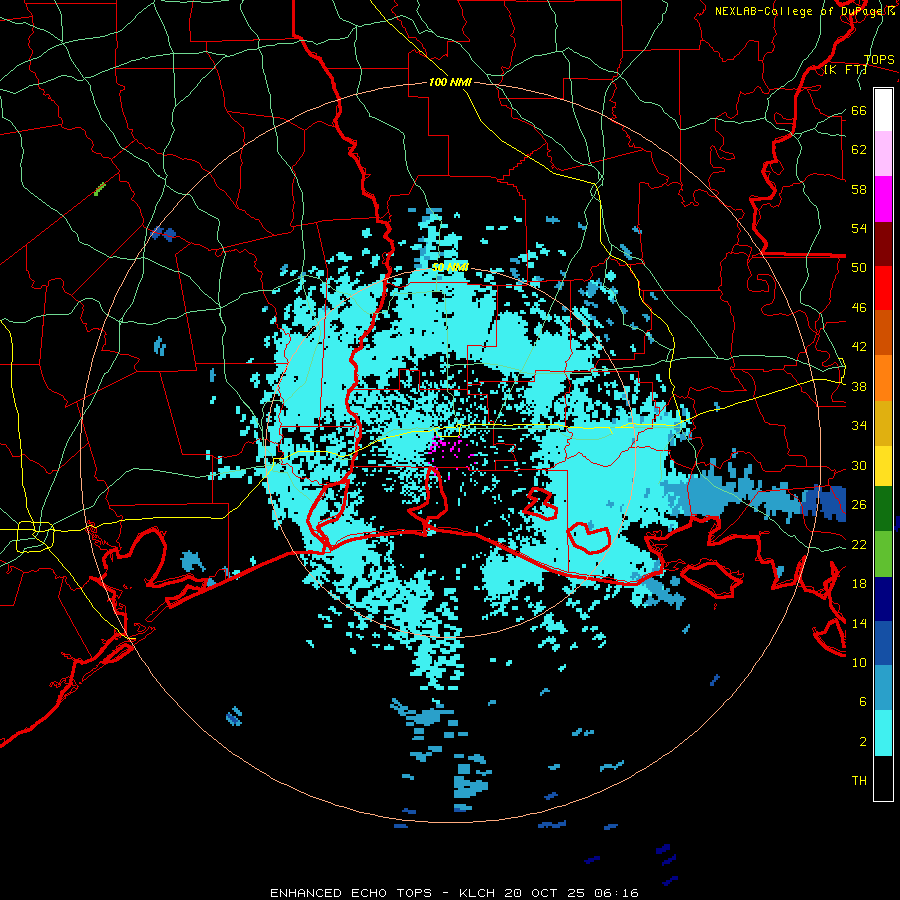The width and height of the screenshot is (900, 900).
Task: Click the magenta legend swatch
Action: click(883, 199)
